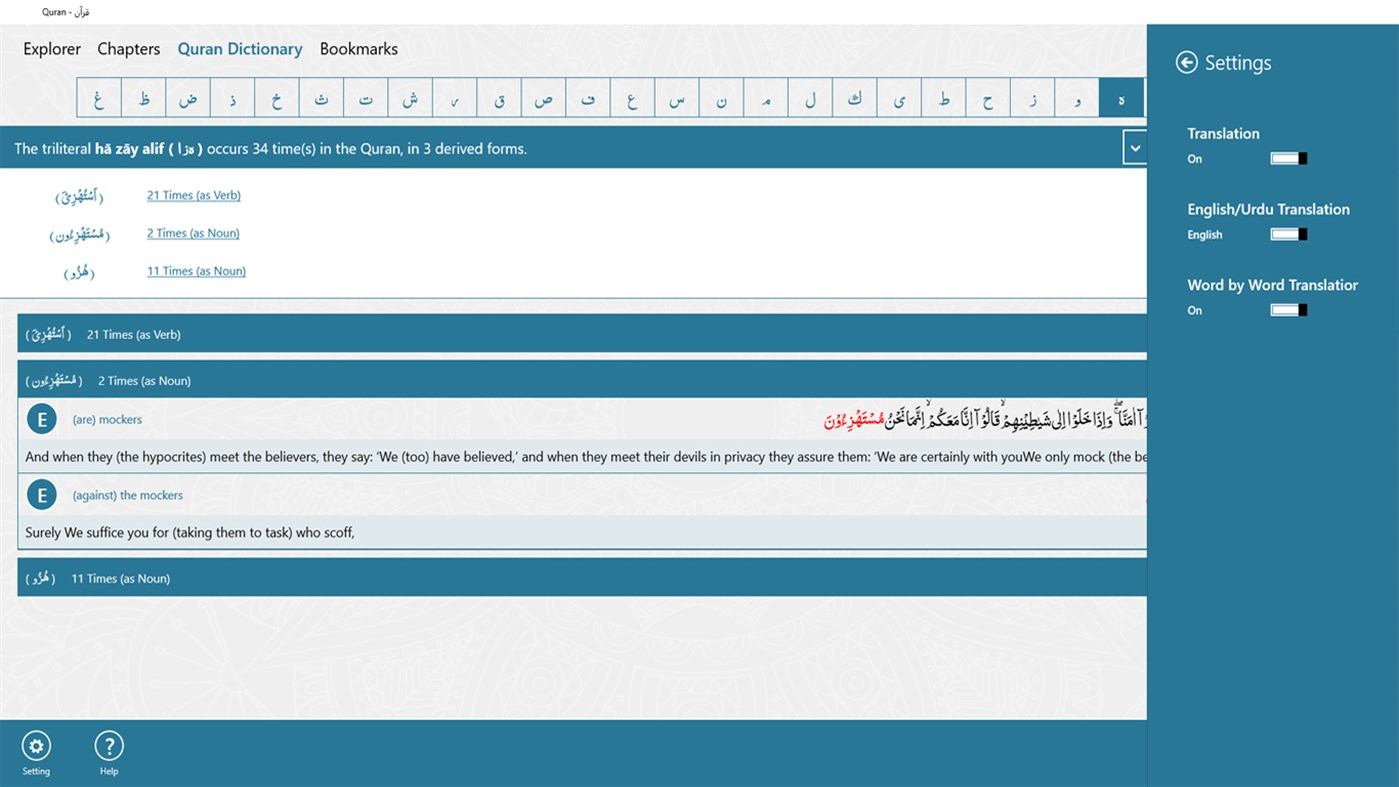
Task: Open the '11 Times (as Noun)' link
Action: tap(195, 270)
